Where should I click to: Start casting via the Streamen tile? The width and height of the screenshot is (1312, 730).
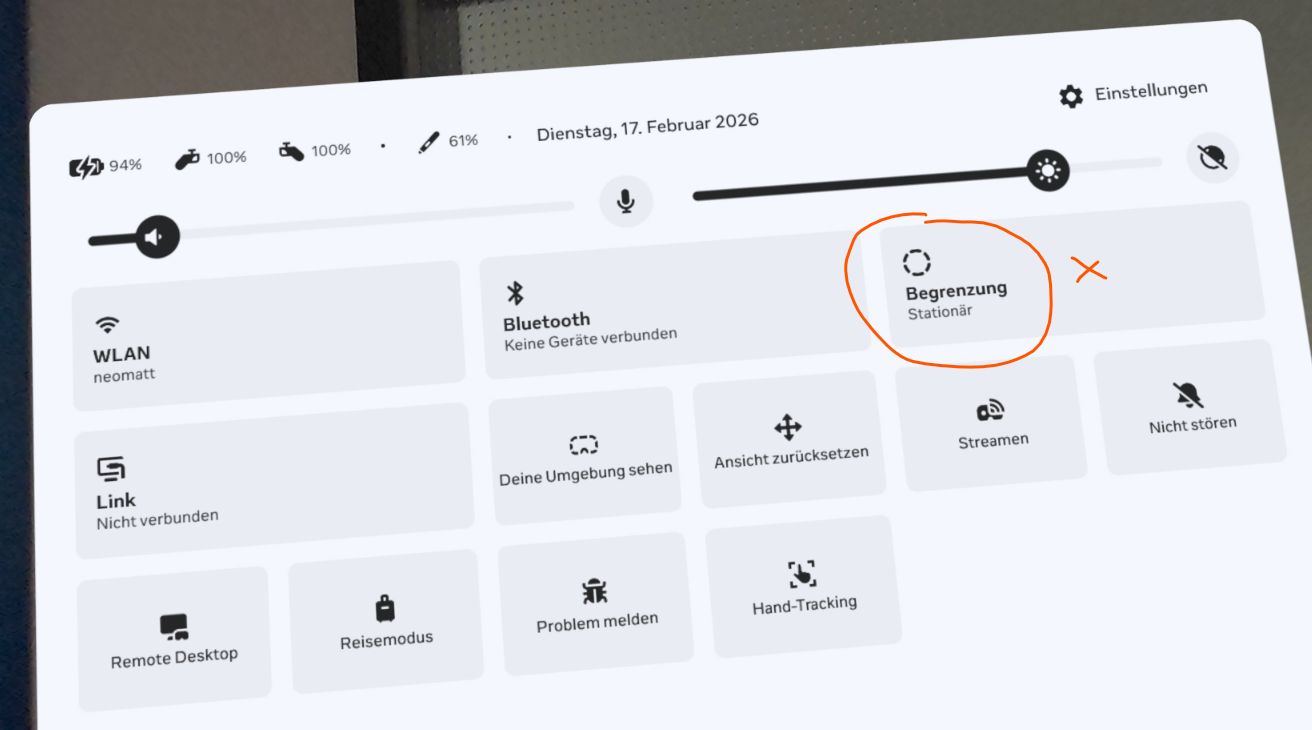pos(992,424)
